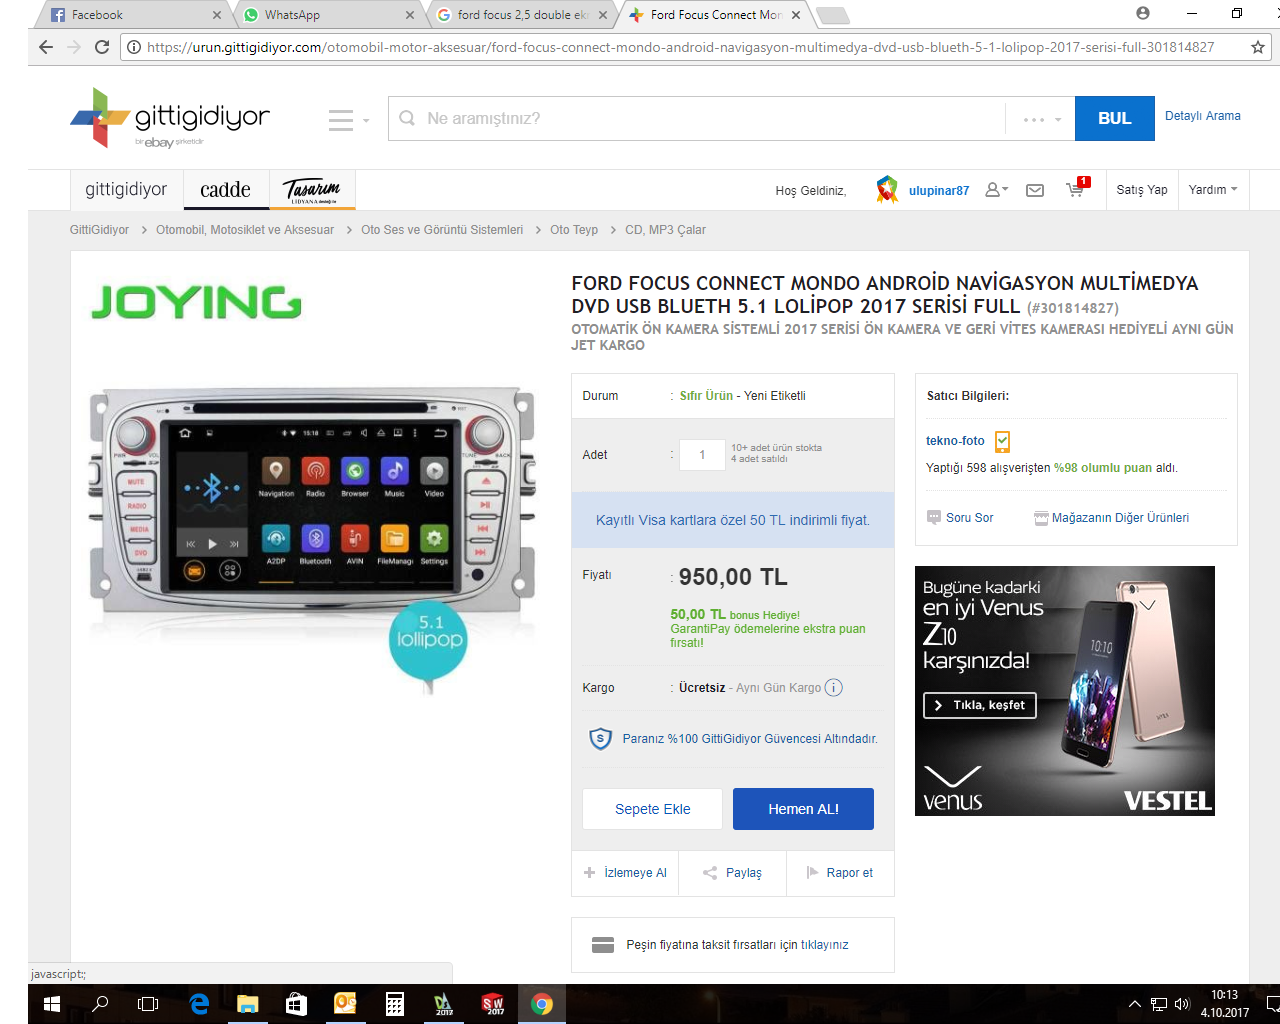Open File Explorer from taskbar
Screen dimensions: 1280x1024
(247, 1004)
